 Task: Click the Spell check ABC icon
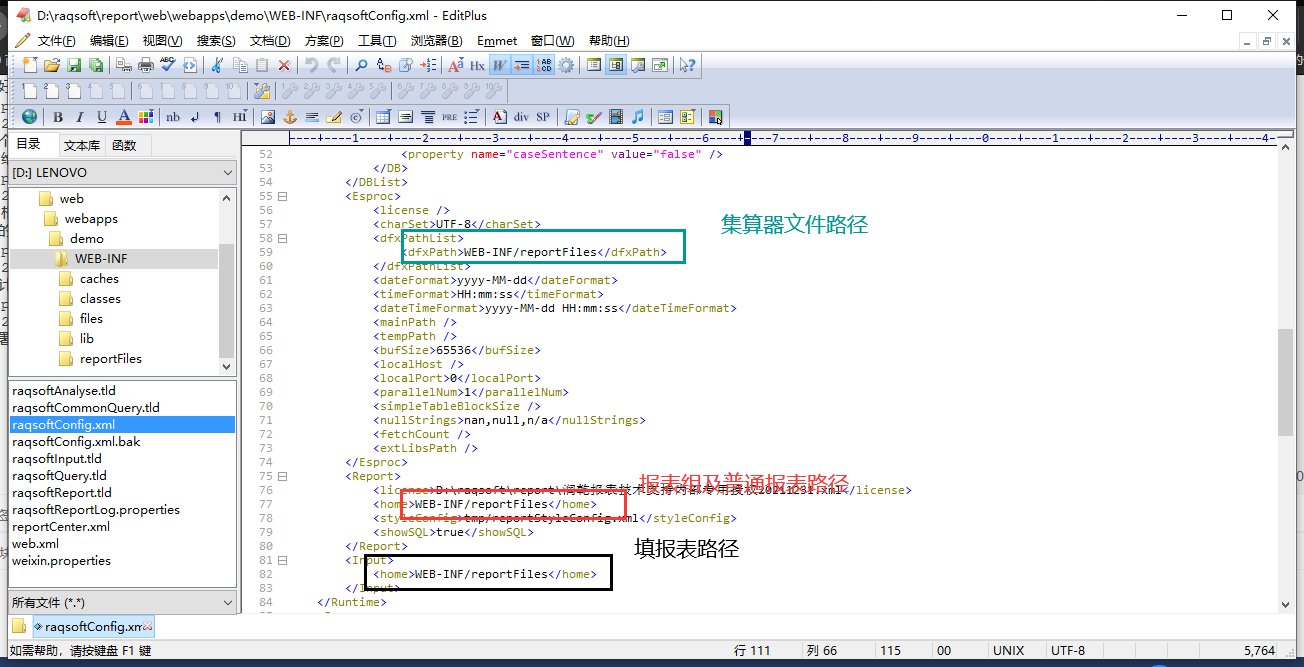click(167, 65)
